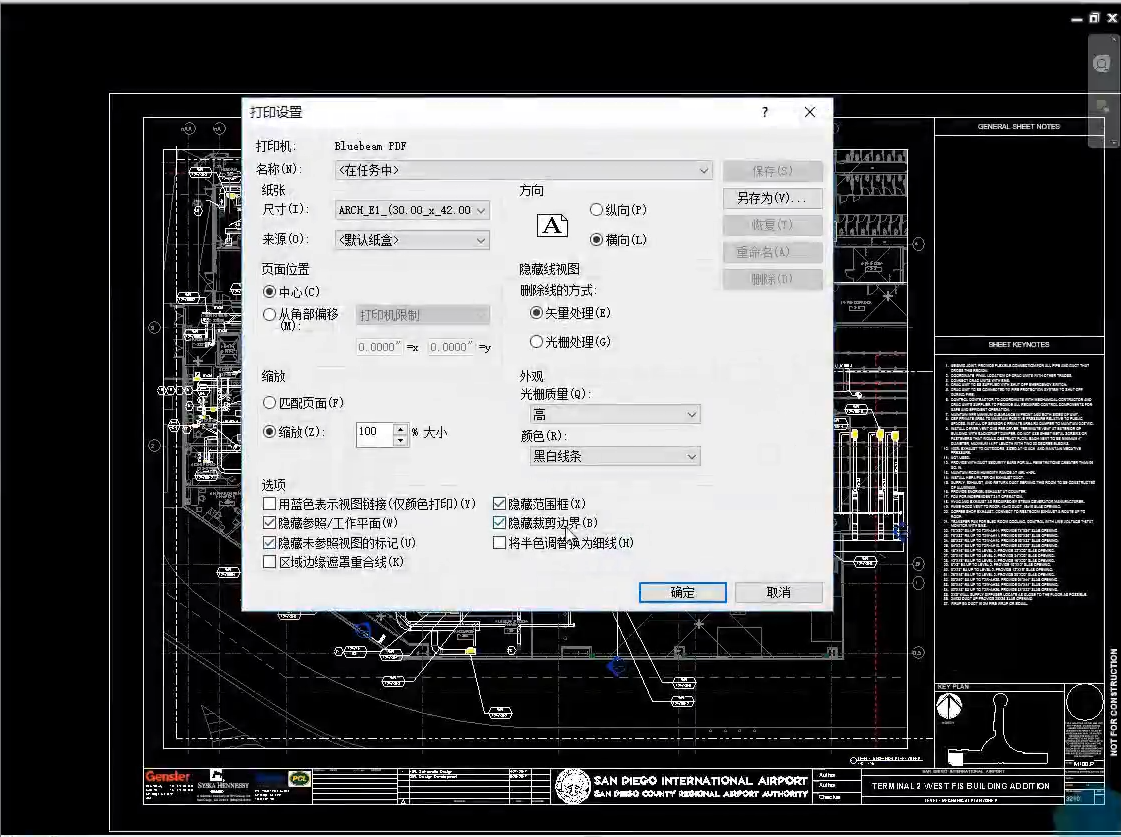Screen dimensions: 1121x837
Task: Click the landscape orientation page icon
Action: click(552, 225)
